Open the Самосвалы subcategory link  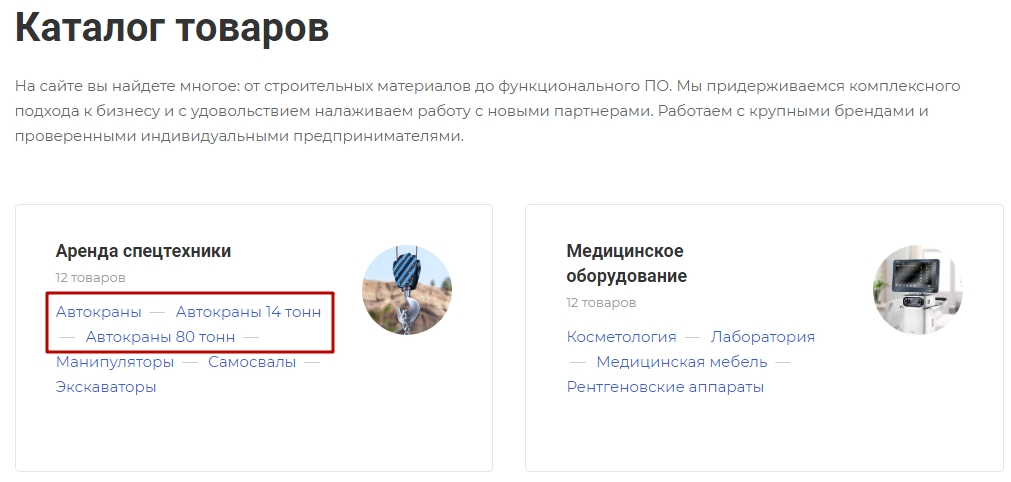click(252, 362)
